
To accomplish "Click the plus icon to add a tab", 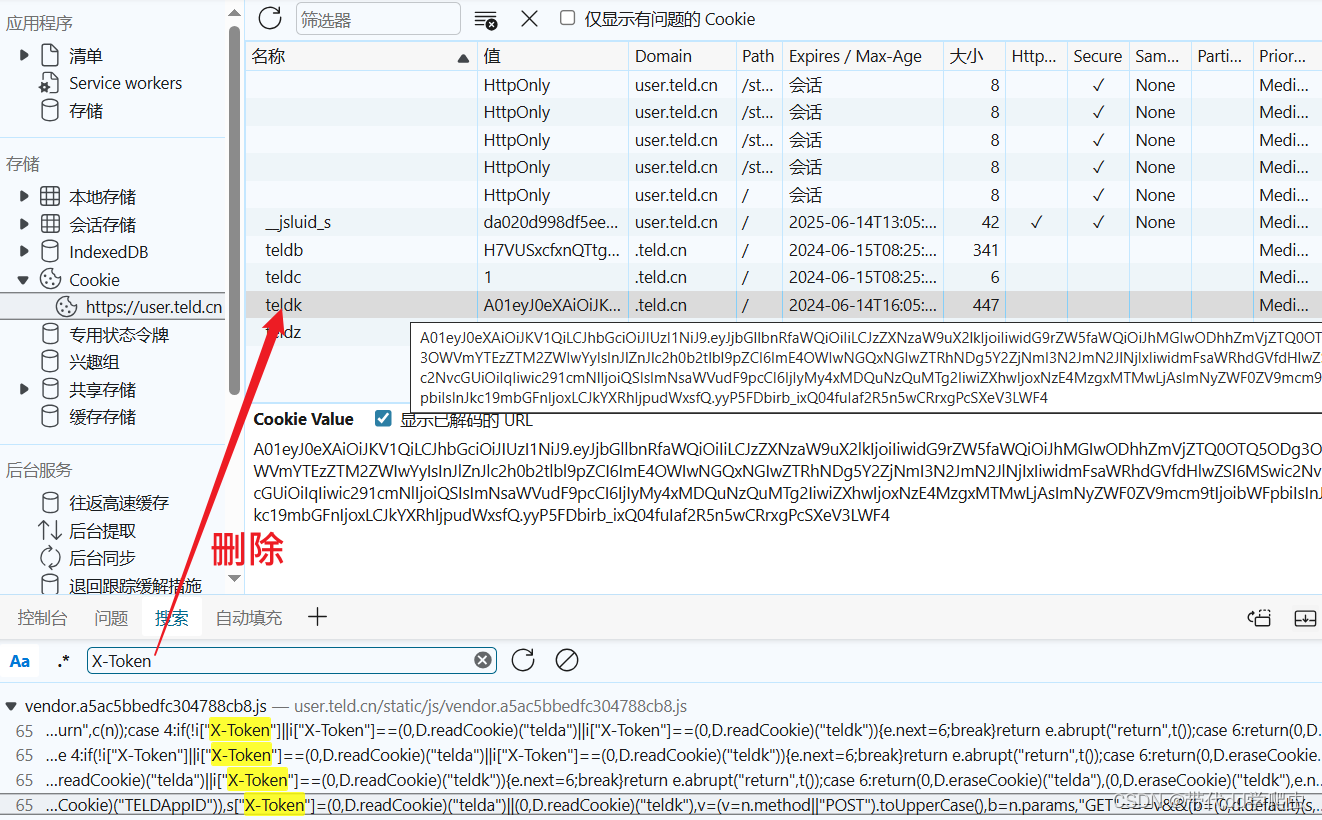I will 317,617.
